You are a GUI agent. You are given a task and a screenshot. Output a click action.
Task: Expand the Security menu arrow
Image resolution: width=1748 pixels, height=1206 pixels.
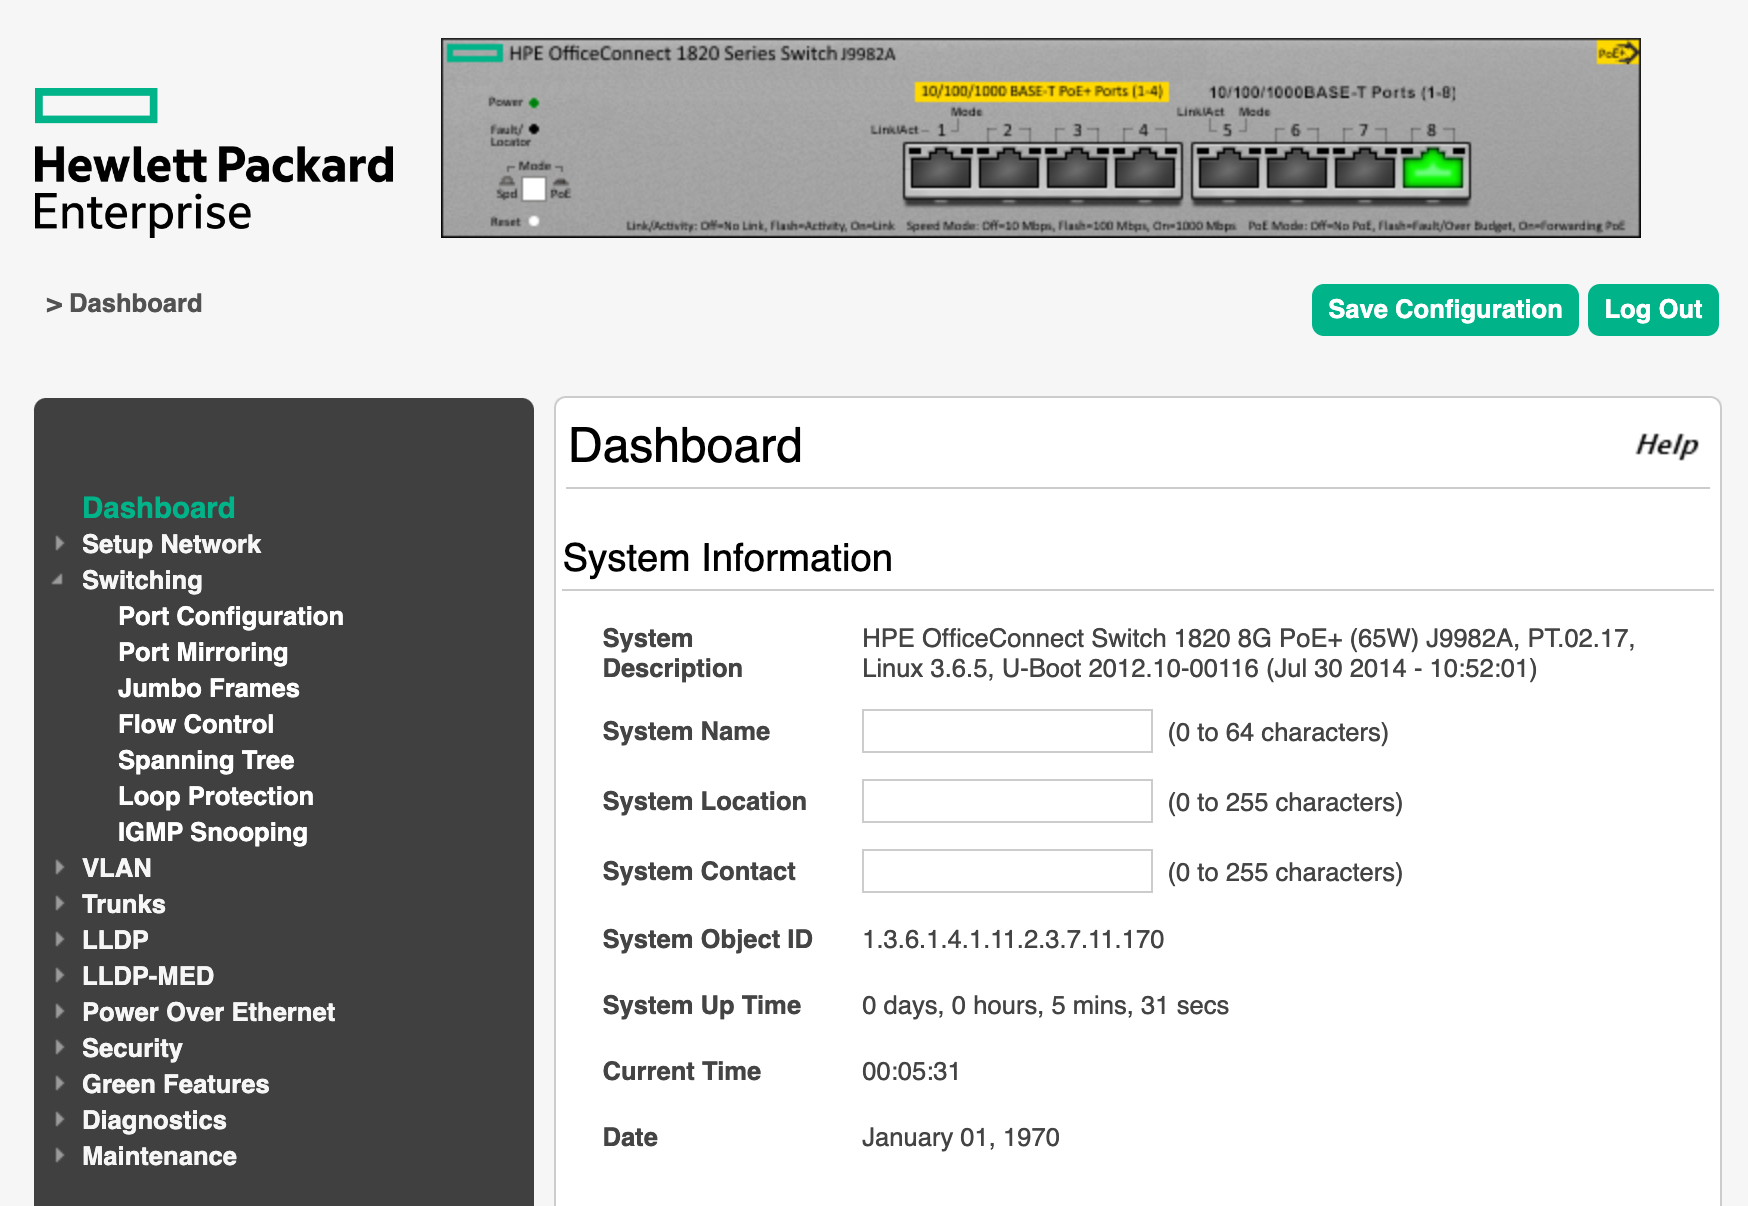[60, 1047]
